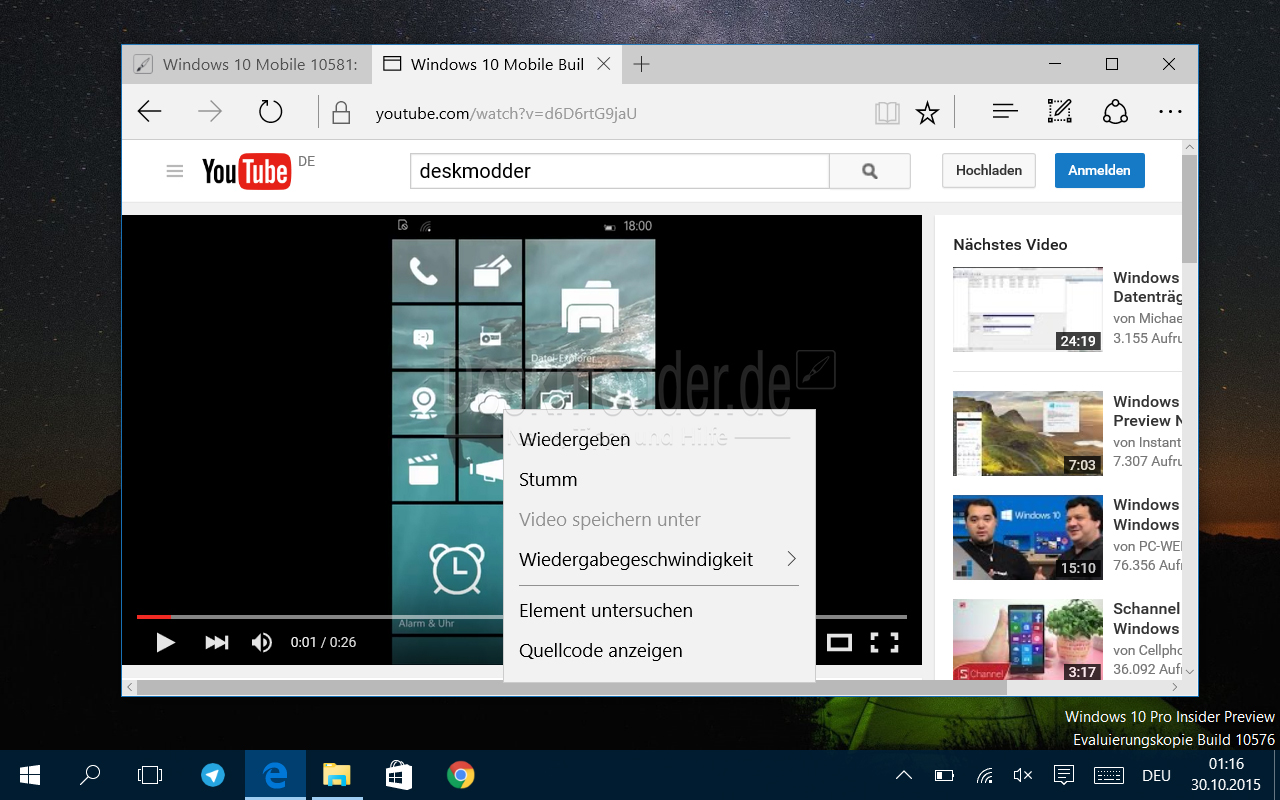Viewport: 1280px width, 800px height.
Task: Select Element untersuchen menu entry
Action: 660,611
